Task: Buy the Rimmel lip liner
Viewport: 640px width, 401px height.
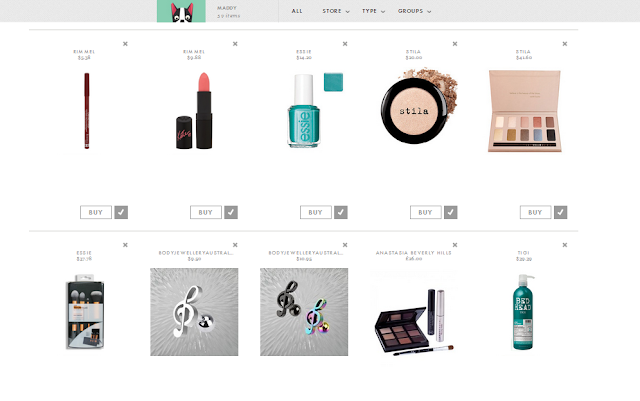Action: [96, 212]
